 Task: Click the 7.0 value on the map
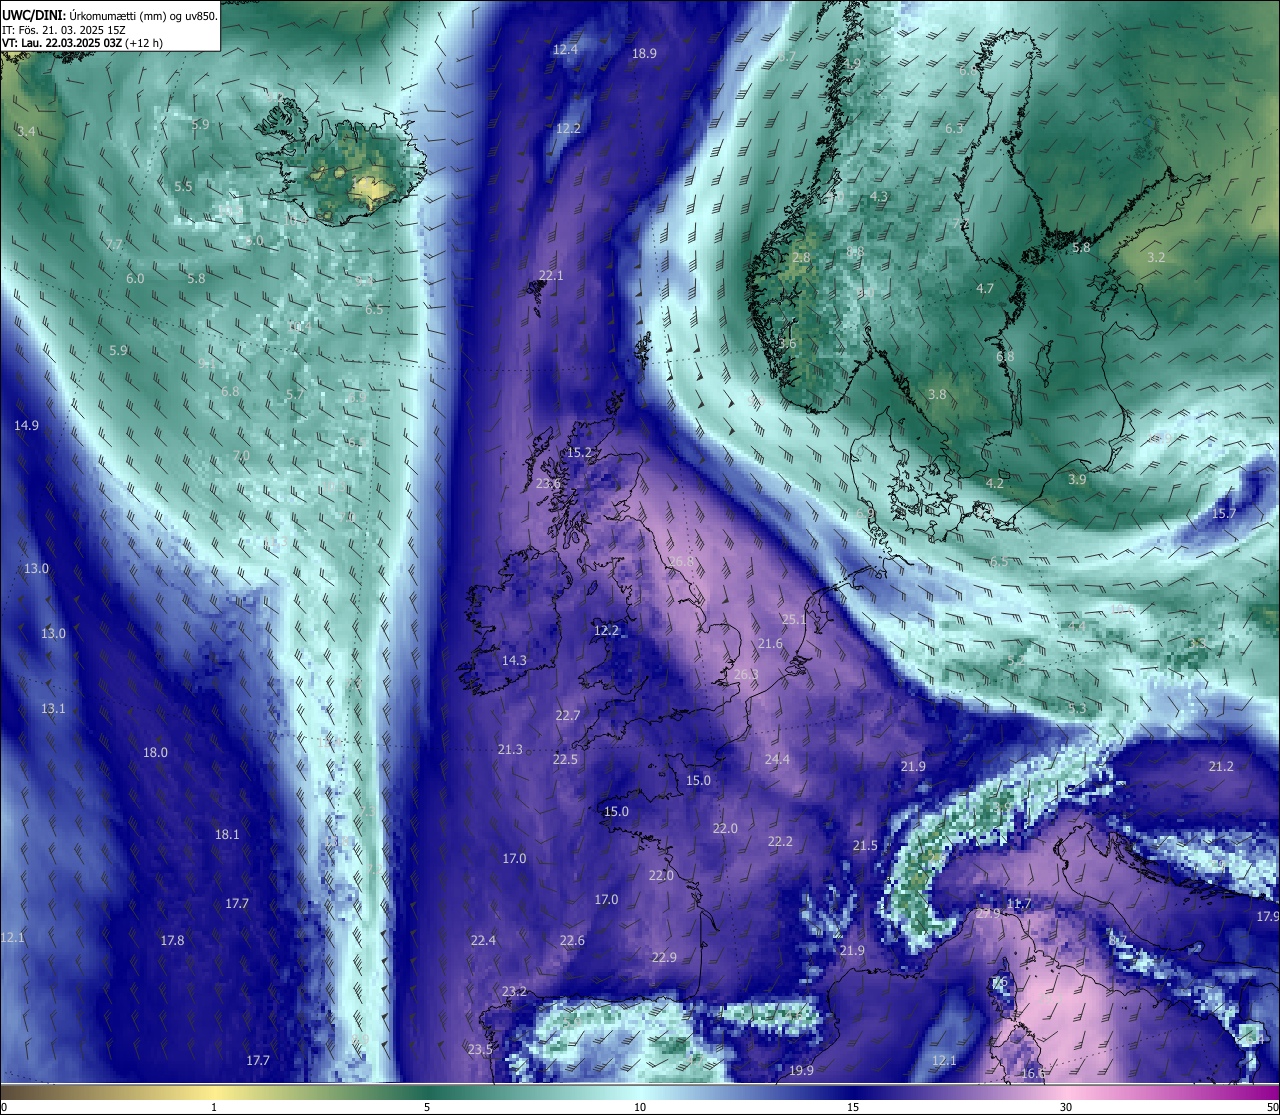[x=241, y=456]
